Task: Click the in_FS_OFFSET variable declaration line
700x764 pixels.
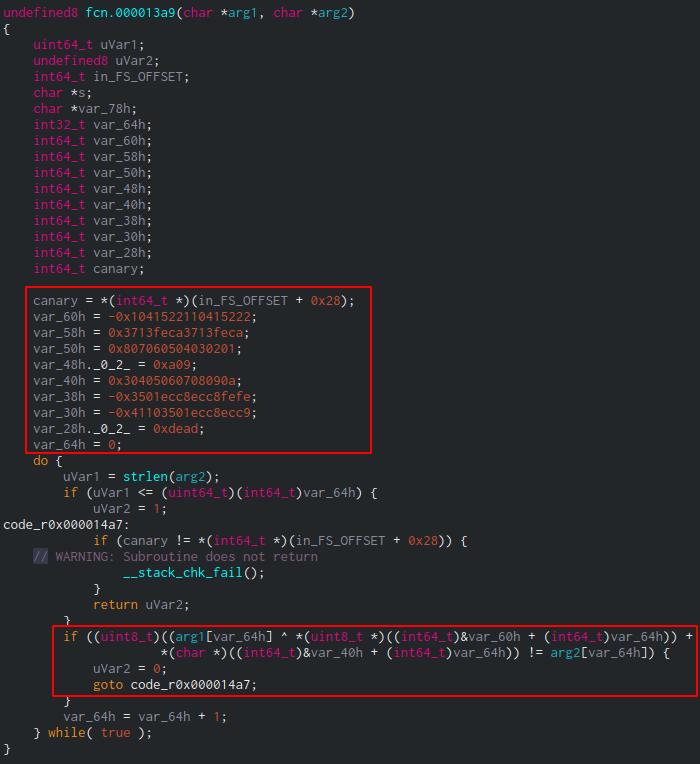Action: tap(96, 77)
